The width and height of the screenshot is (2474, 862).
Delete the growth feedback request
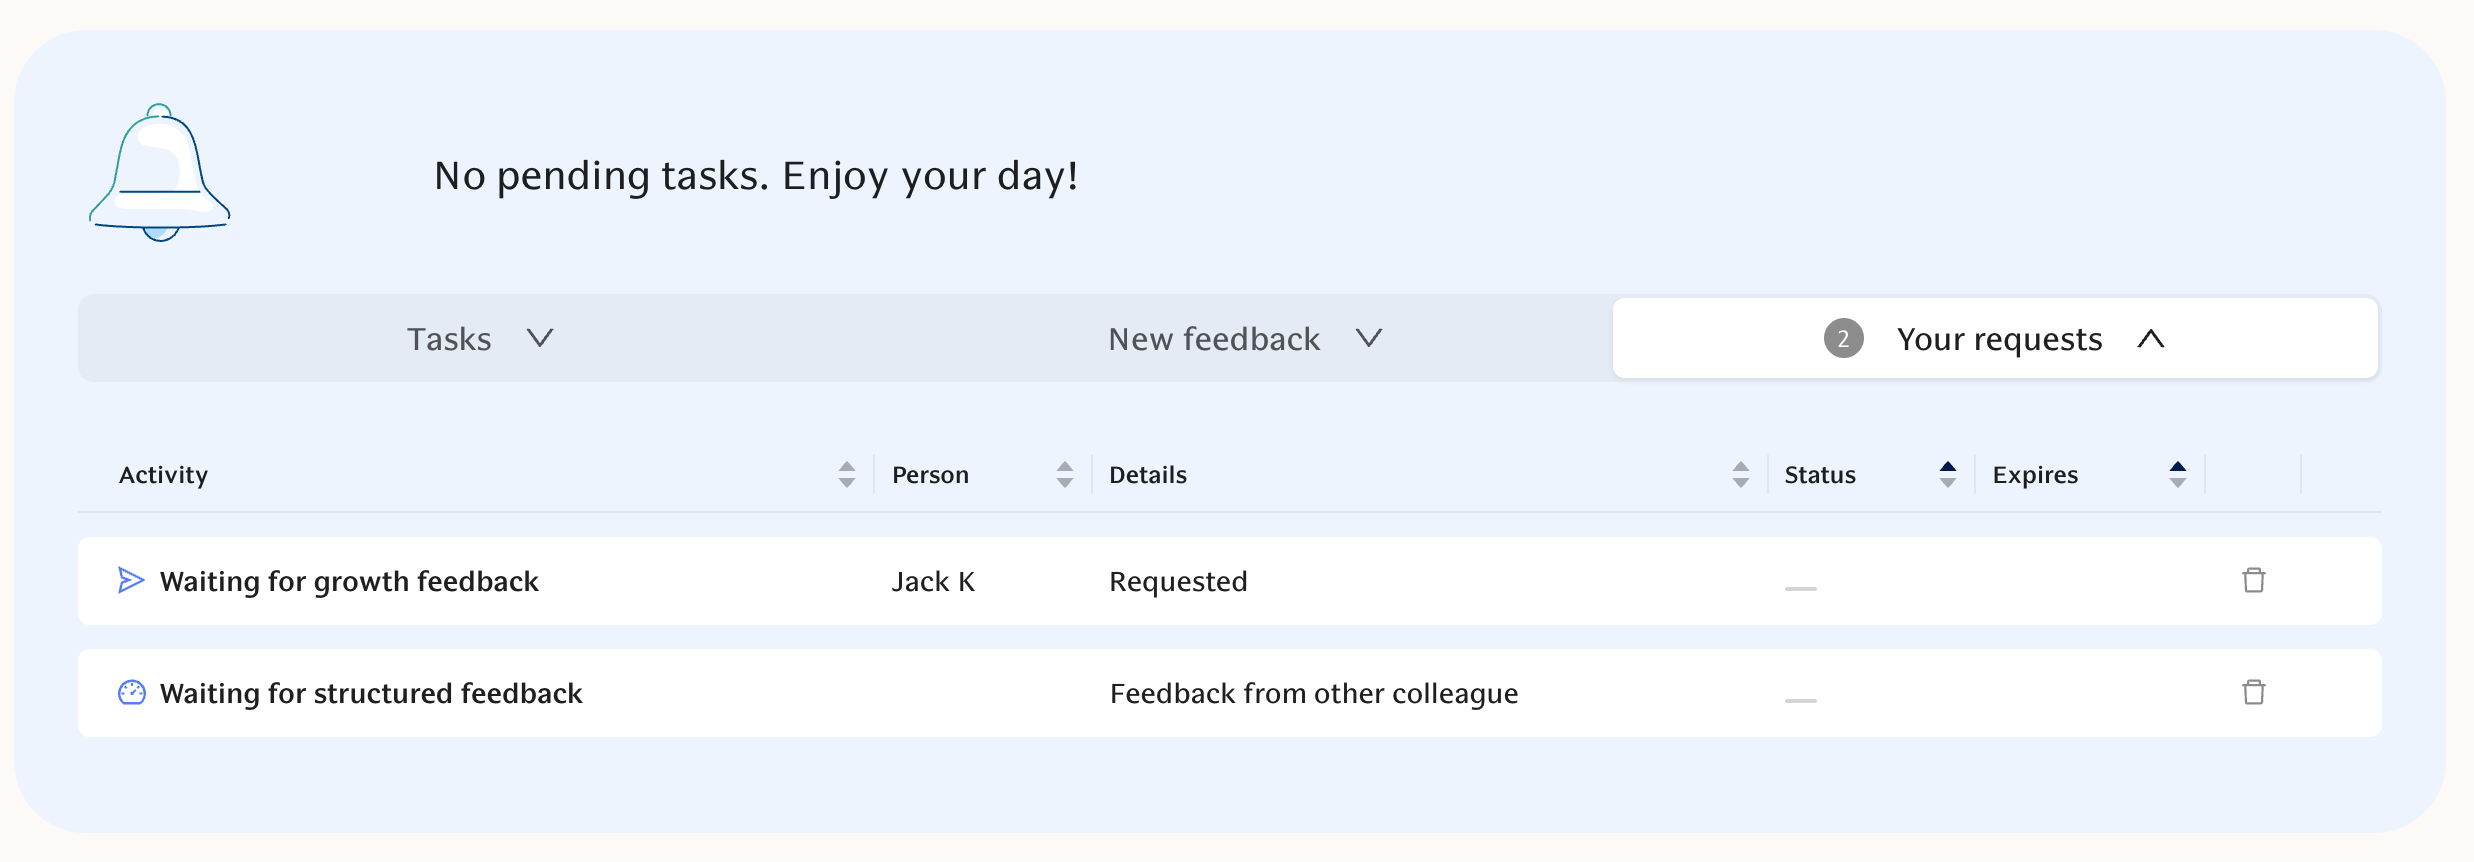pos(2253,581)
